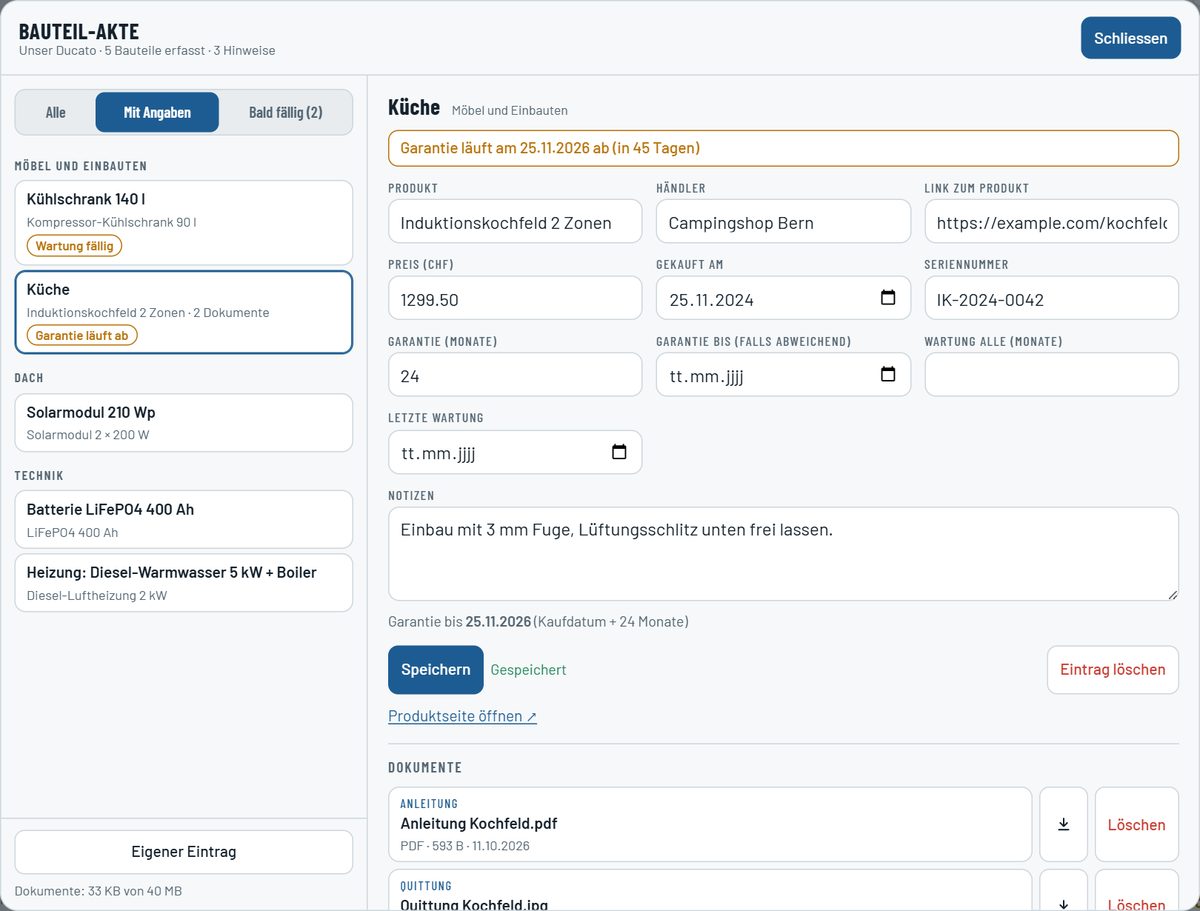Click the Garantie bis 25.11.2026 summary text
The image size is (1200, 911).
538,622
